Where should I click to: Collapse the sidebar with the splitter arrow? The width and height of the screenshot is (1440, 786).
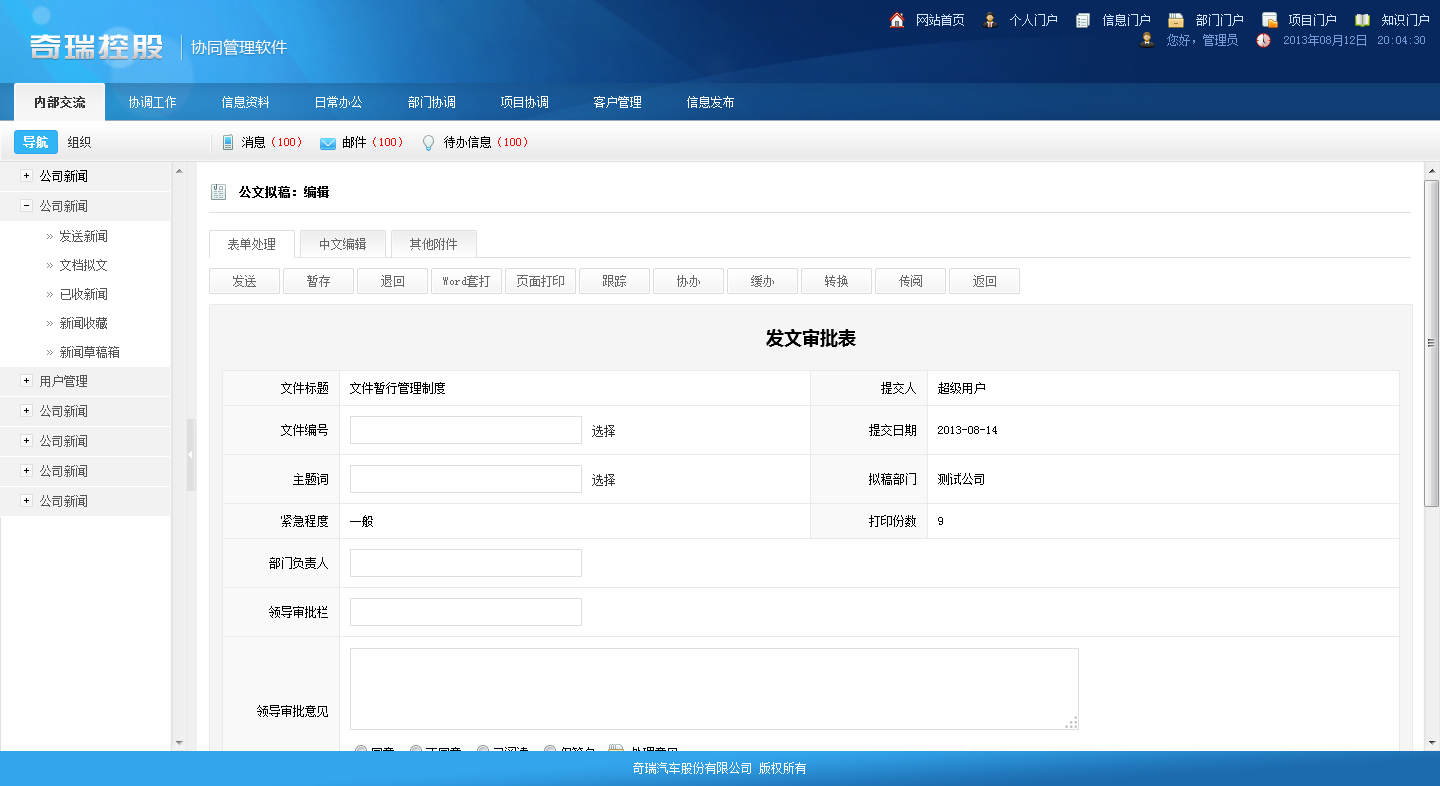[191, 455]
